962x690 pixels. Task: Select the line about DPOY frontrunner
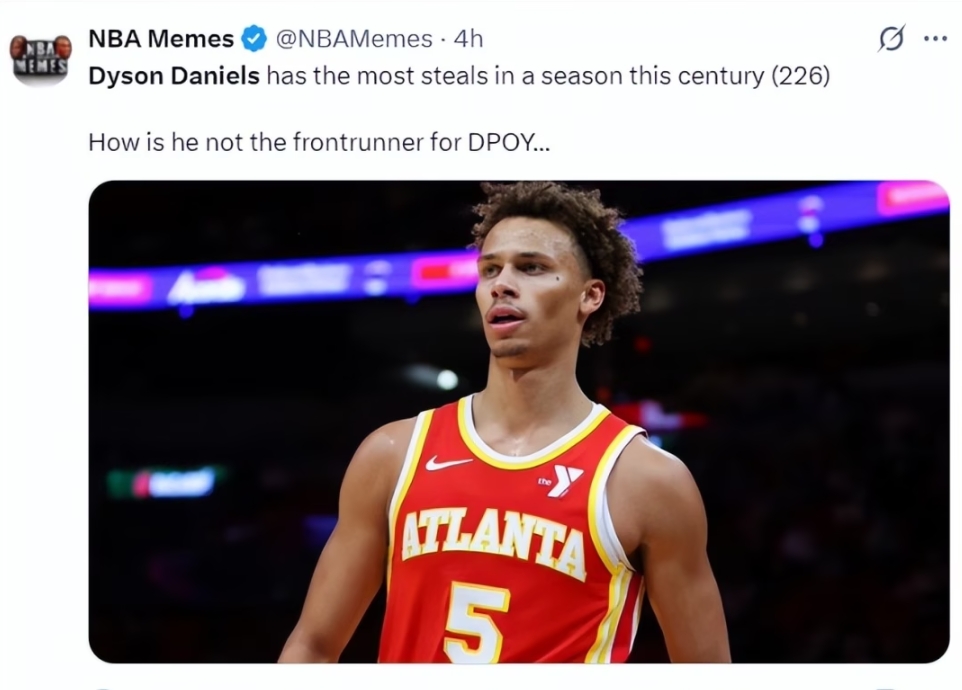318,142
